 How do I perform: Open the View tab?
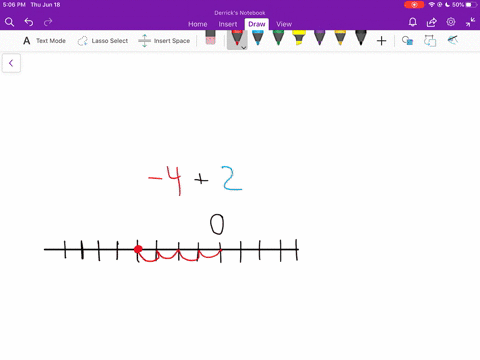[284, 24]
